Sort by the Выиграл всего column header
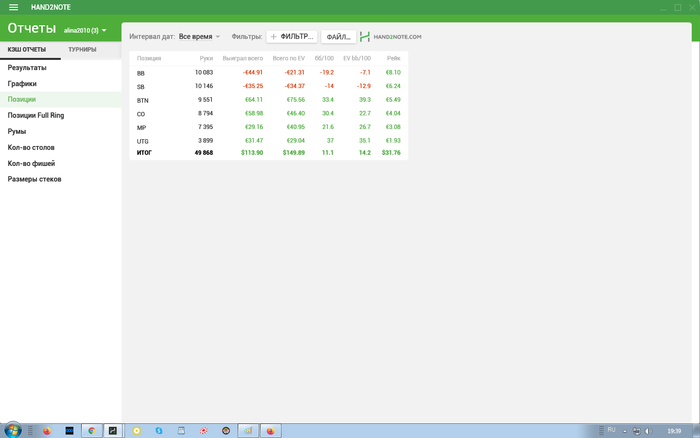Image resolution: width=700 pixels, height=438 pixels. pyautogui.click(x=243, y=58)
